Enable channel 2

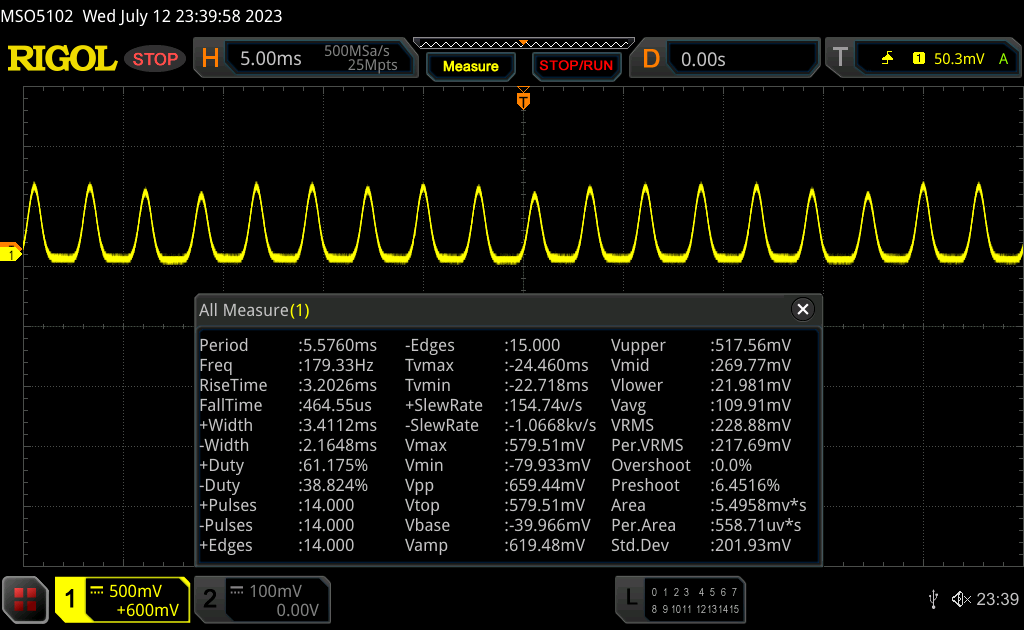(210, 599)
